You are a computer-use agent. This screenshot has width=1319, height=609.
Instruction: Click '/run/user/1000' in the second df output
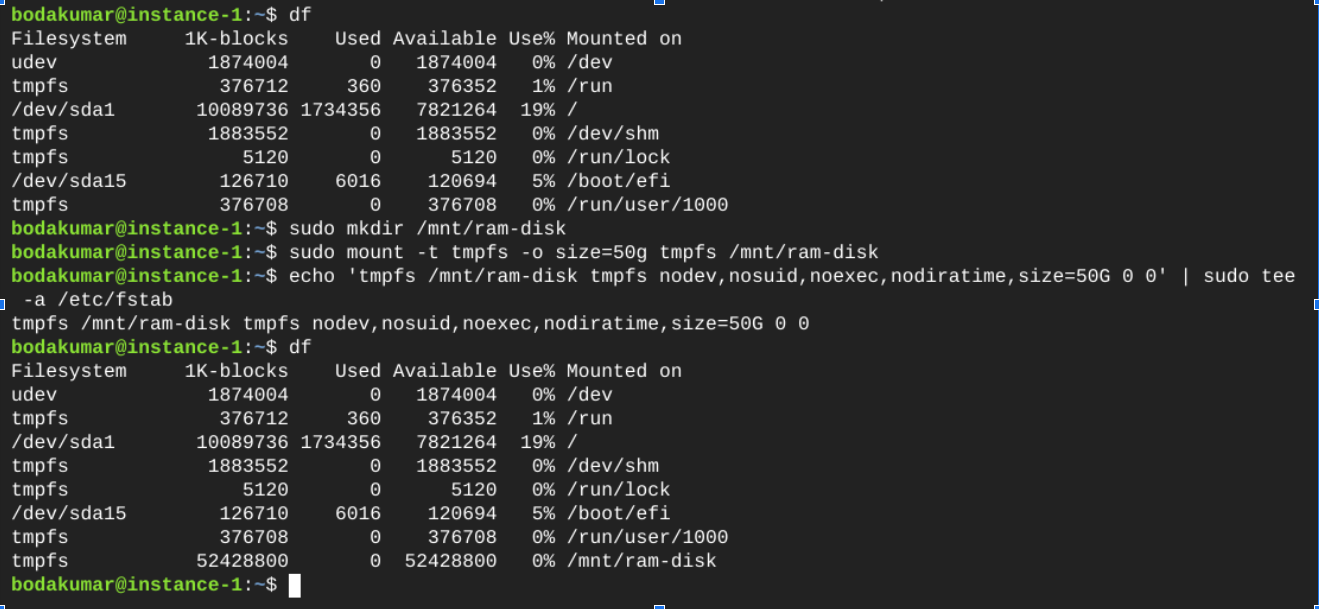(x=647, y=537)
